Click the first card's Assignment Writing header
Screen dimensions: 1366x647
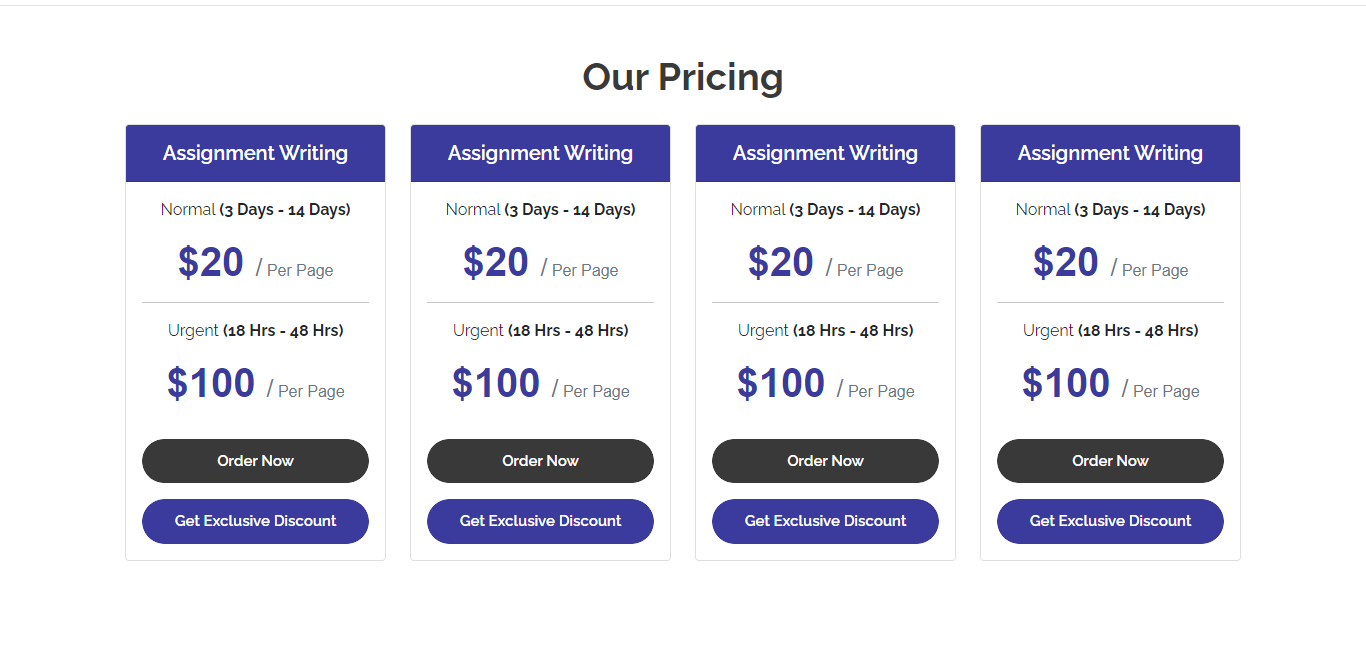pos(255,153)
